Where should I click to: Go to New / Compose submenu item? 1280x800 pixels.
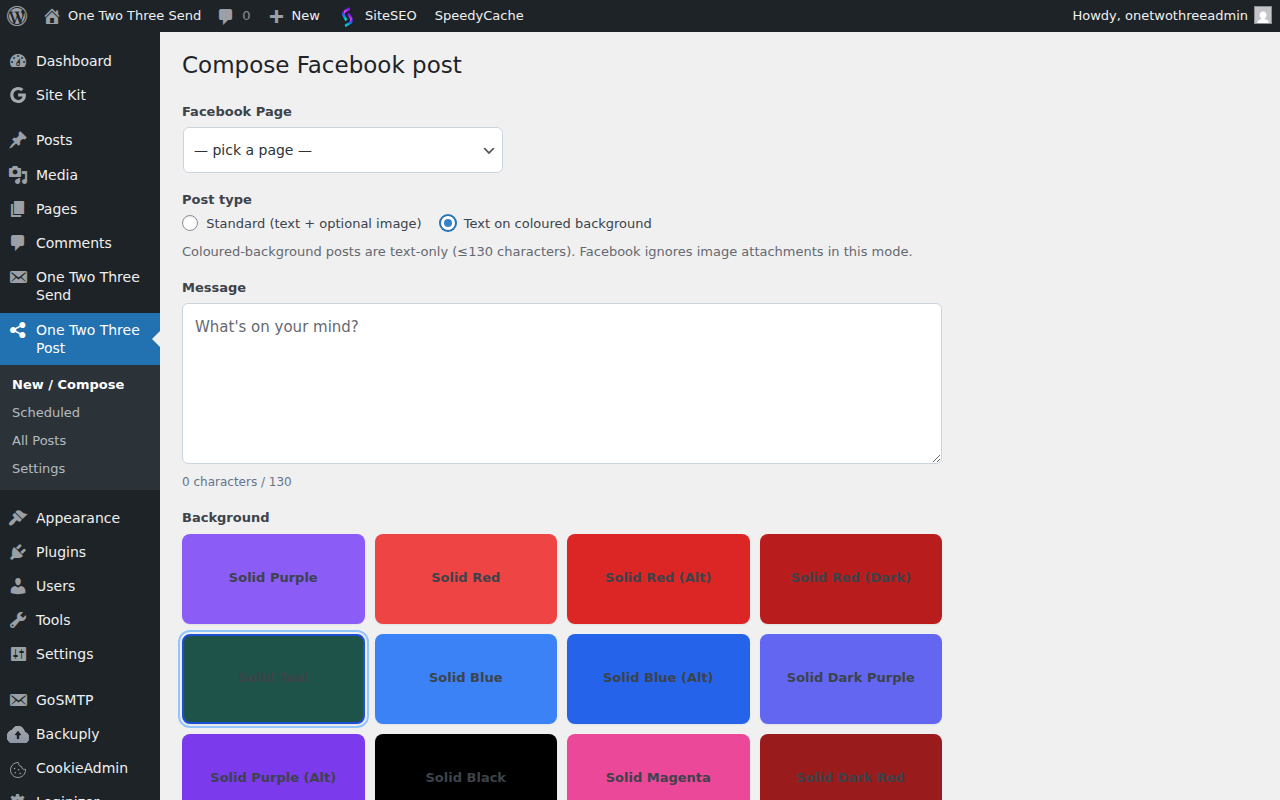[68, 384]
